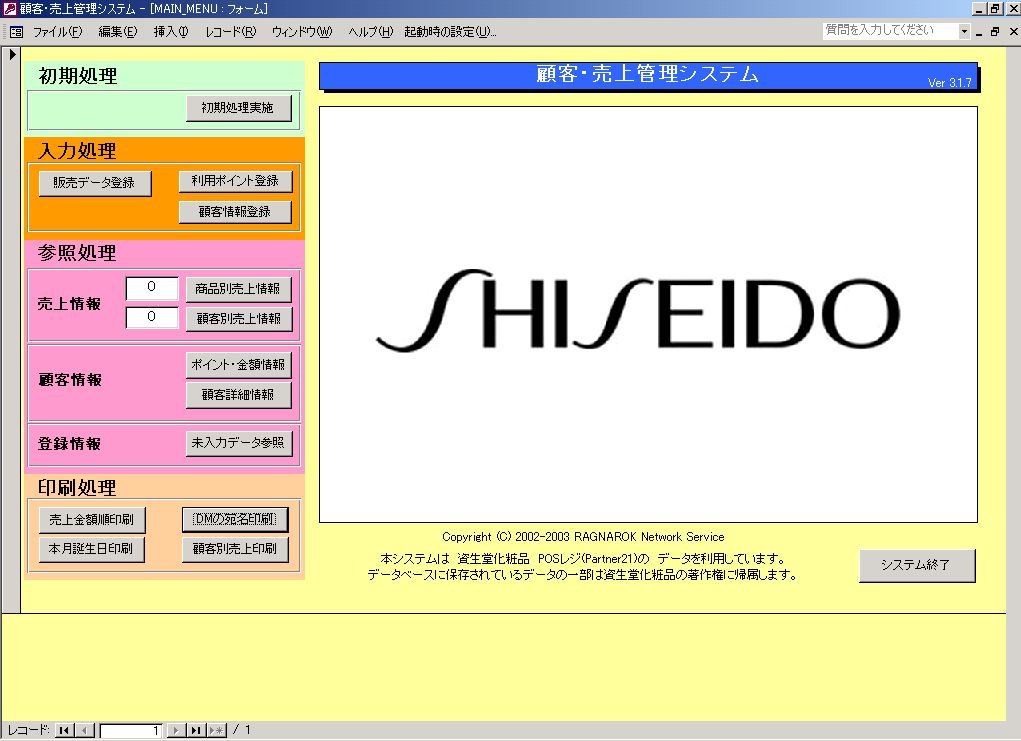Click the record number field in navigation bar

131,731
